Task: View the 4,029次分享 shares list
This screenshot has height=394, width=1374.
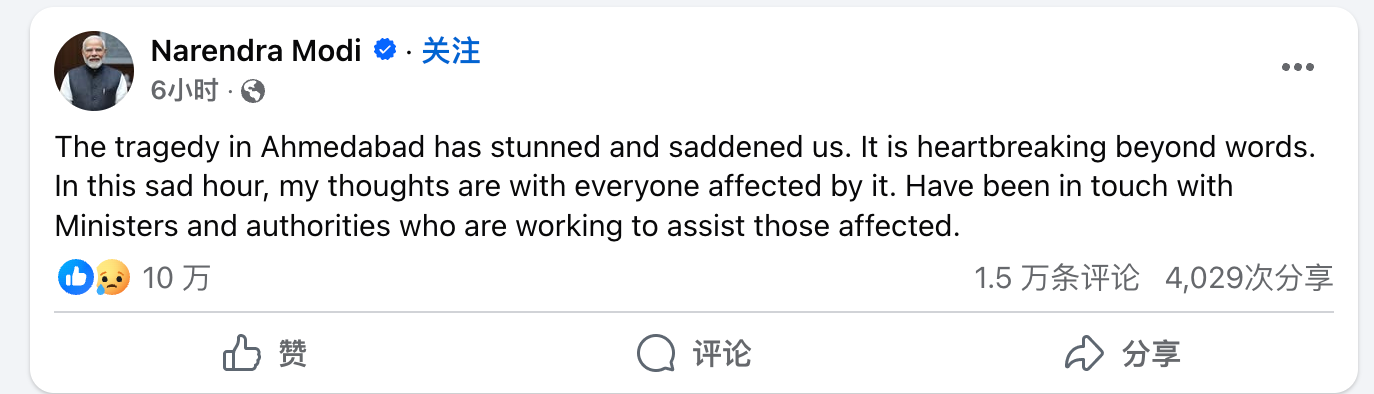Action: tap(1249, 277)
